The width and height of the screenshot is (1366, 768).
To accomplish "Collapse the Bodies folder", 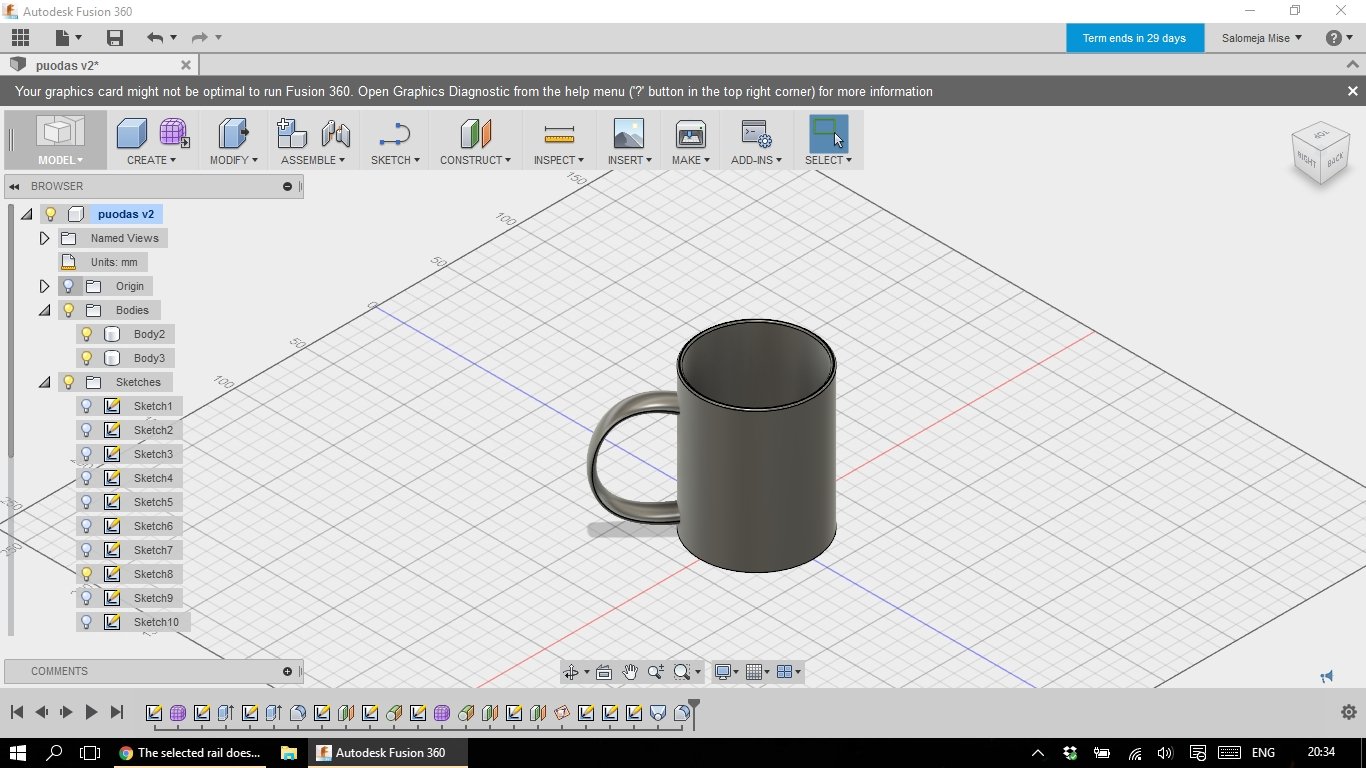I will click(x=44, y=310).
